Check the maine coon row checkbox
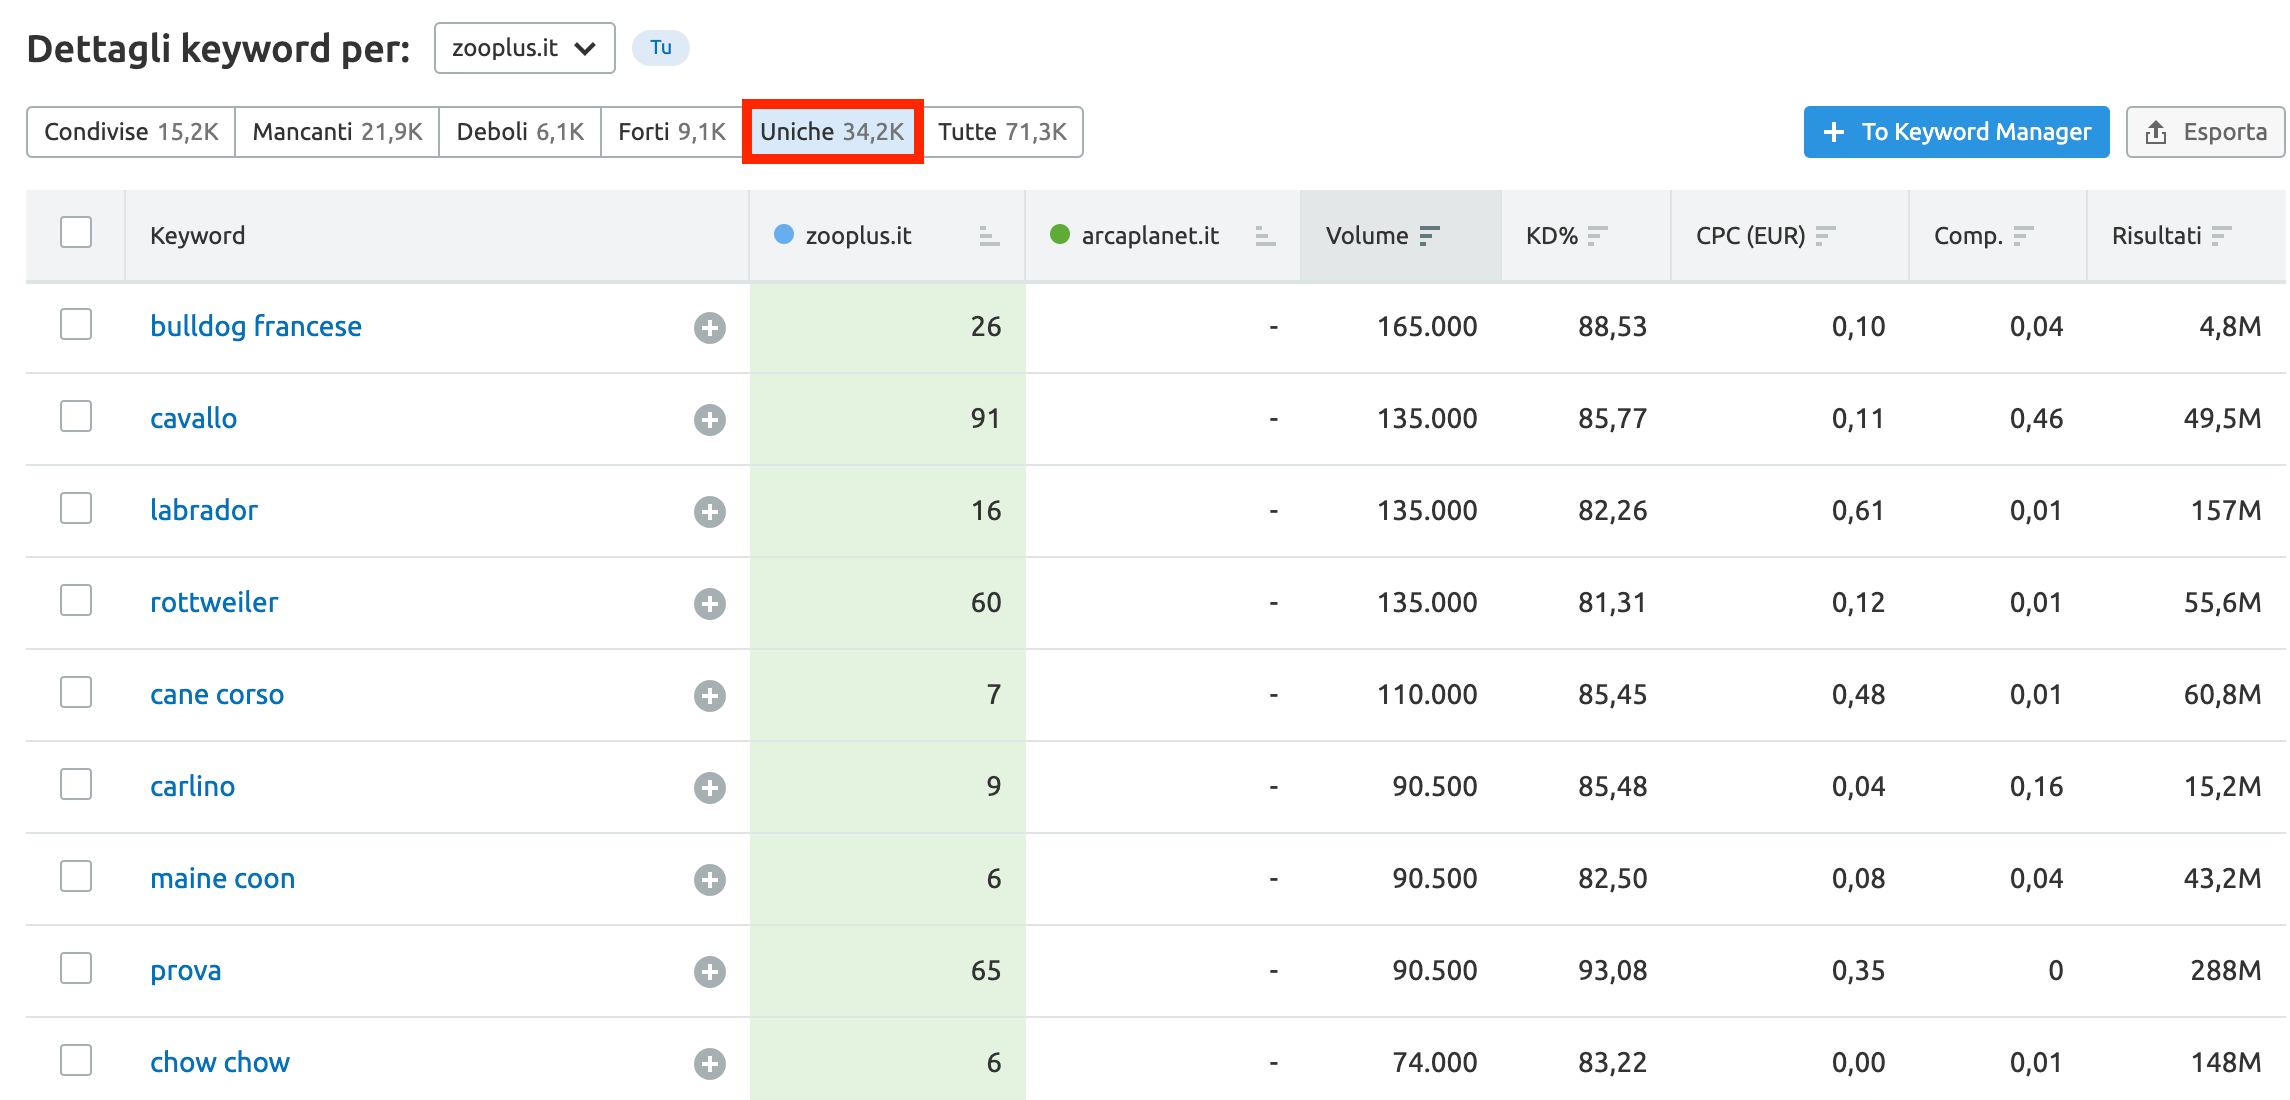This screenshot has height=1100, width=2290. [76, 876]
